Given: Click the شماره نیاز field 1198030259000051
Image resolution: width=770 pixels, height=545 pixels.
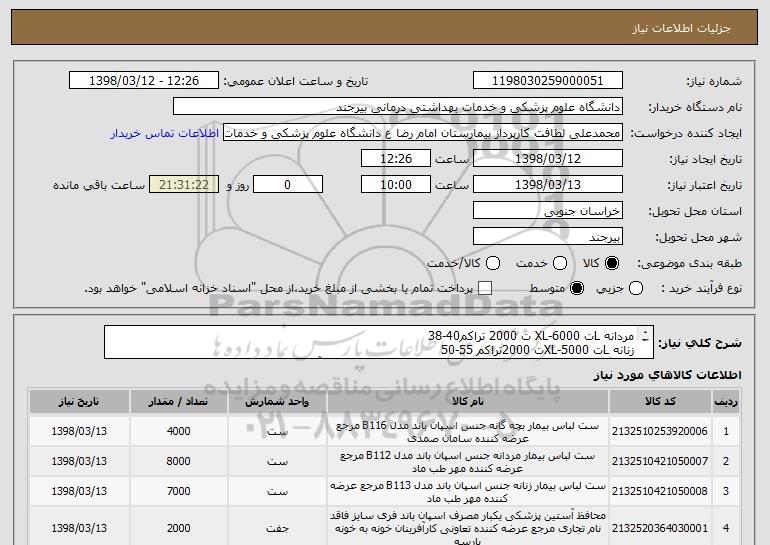Looking at the screenshot, I should click(548, 81).
